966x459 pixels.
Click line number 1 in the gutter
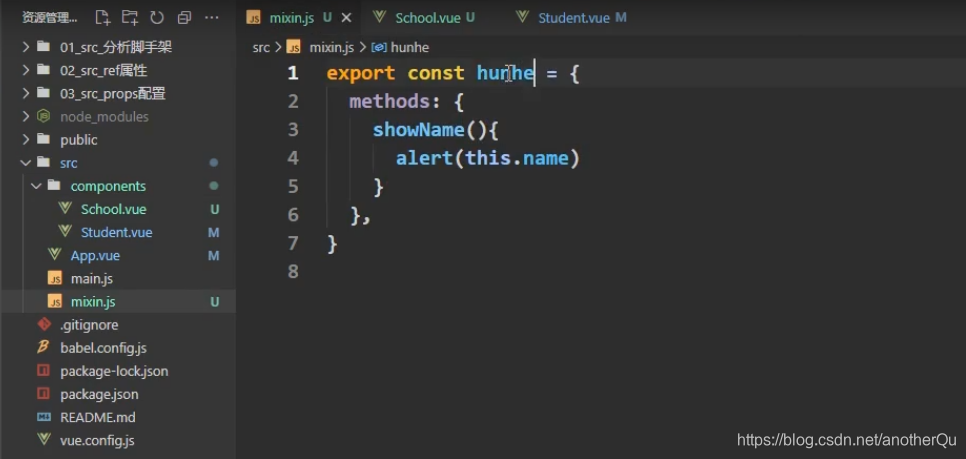293,73
